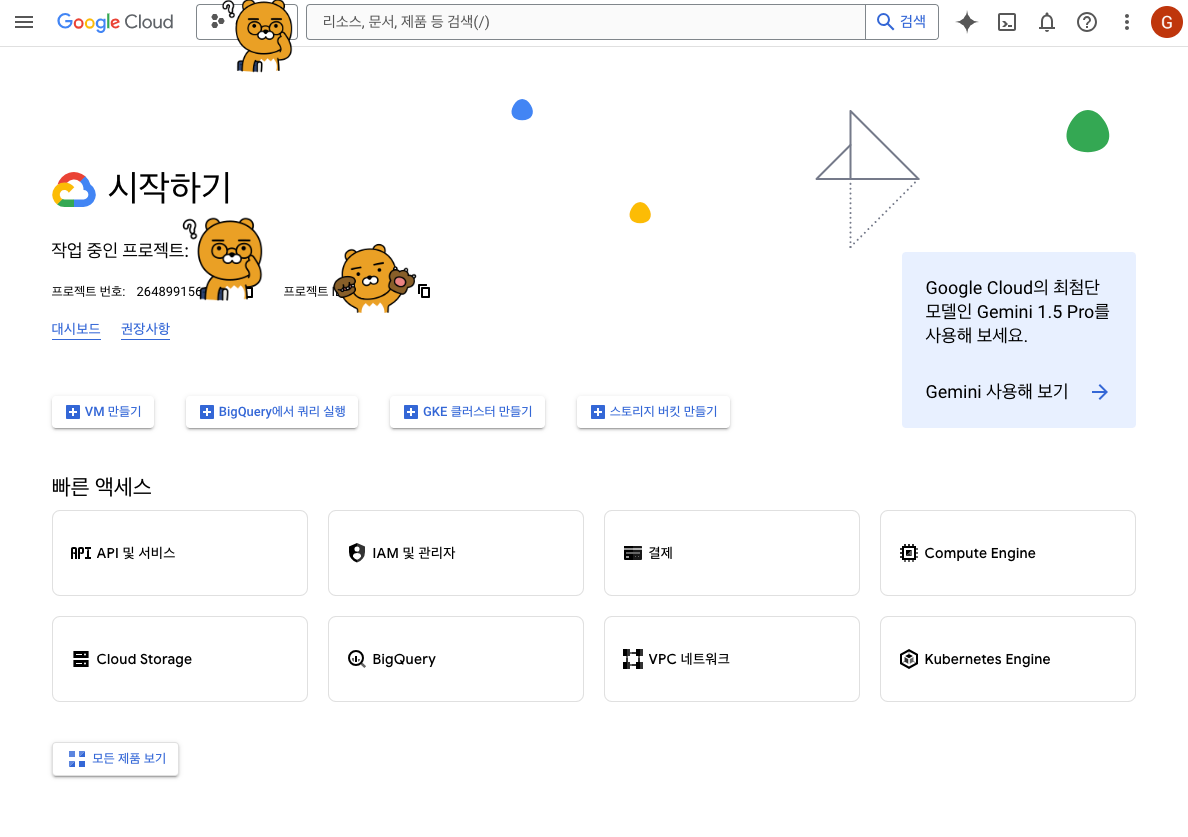This screenshot has height=837, width=1188.
Task: Click the account avatar G
Action: [x=1167, y=22]
